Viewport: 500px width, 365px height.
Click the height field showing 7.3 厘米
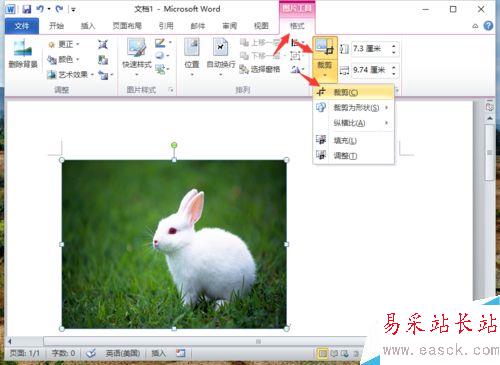(x=370, y=49)
